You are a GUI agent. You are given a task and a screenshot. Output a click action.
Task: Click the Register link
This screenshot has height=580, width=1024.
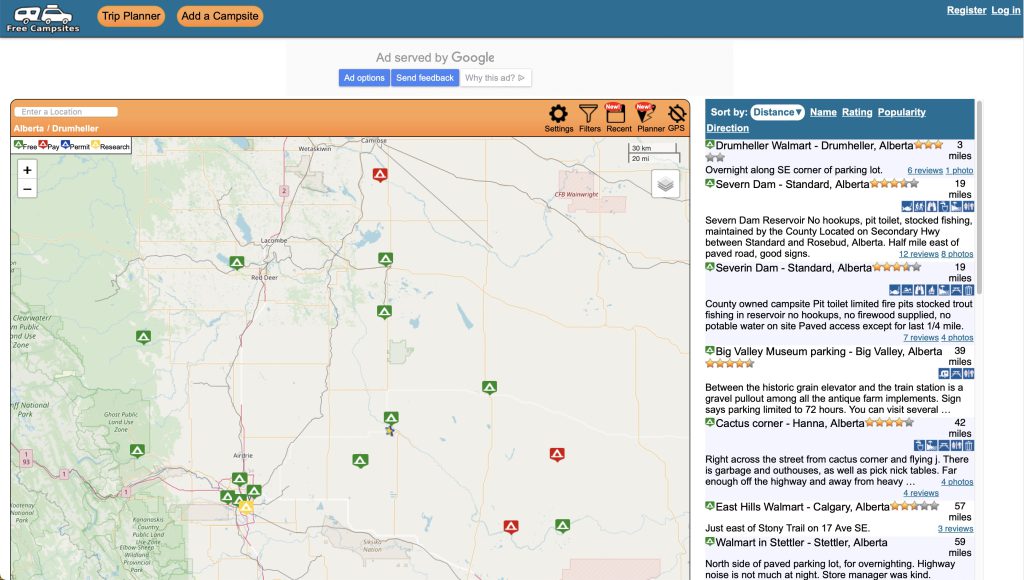point(966,10)
